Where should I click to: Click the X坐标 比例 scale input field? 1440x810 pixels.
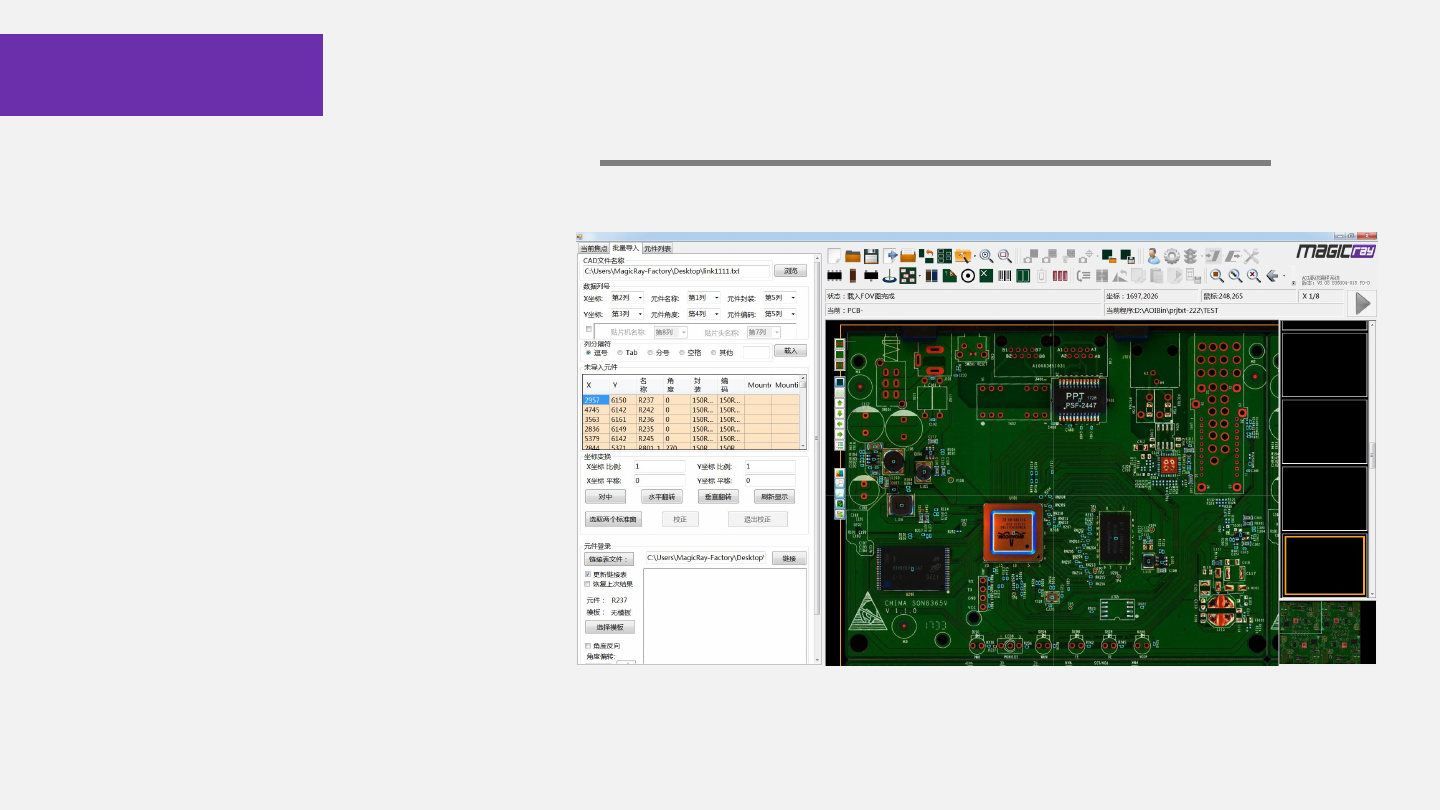tap(659, 467)
